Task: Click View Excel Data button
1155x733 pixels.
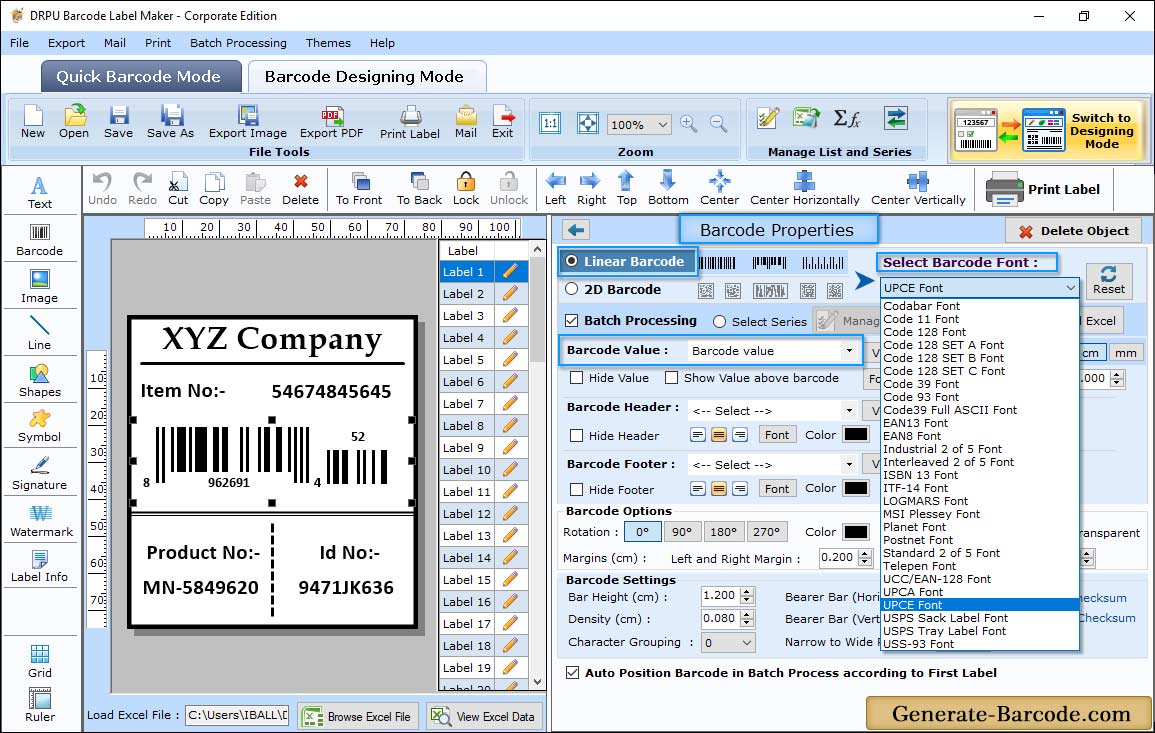Action: [485, 716]
